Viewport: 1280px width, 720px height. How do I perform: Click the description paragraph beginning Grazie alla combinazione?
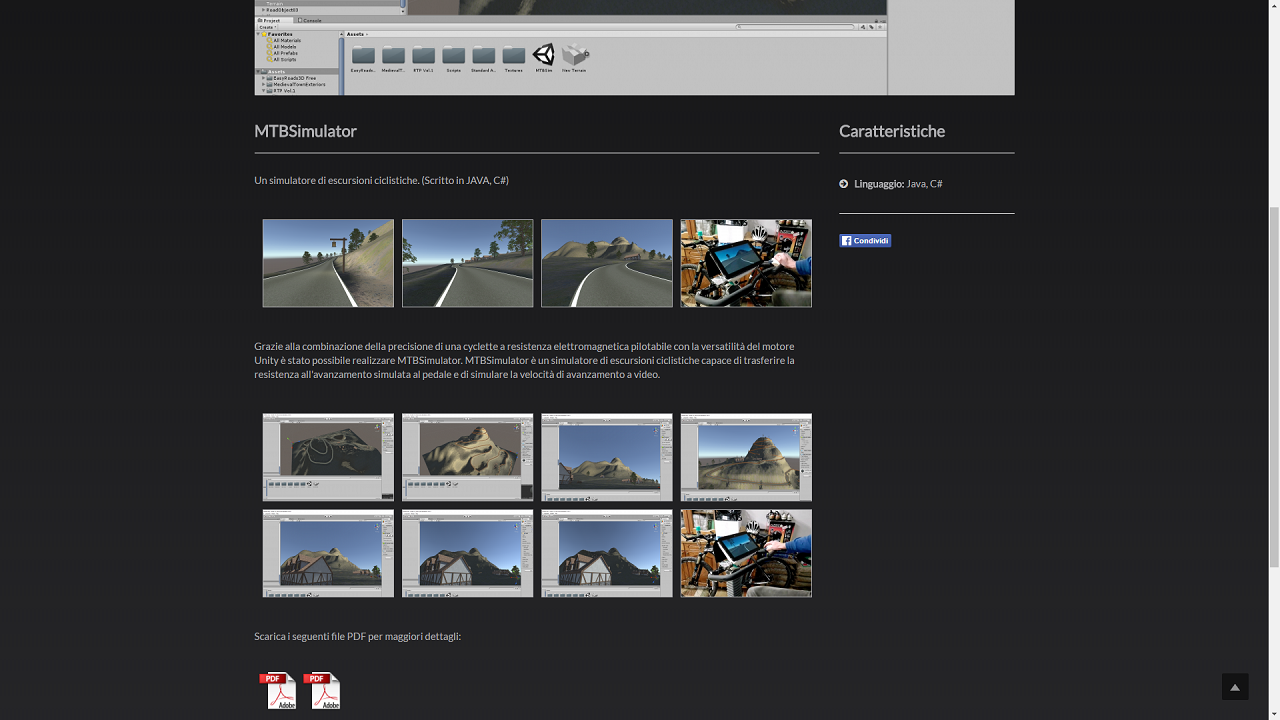[524, 360]
